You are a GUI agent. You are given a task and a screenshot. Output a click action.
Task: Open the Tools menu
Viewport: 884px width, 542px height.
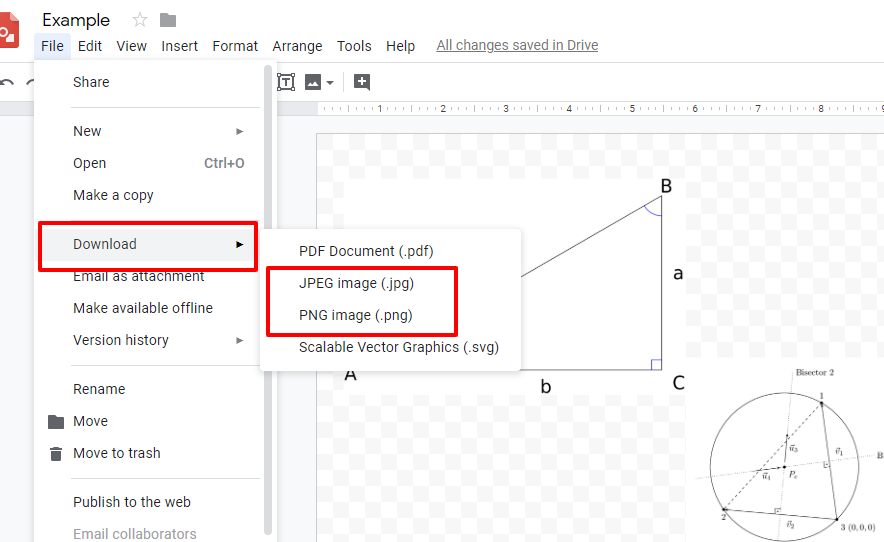pos(354,46)
